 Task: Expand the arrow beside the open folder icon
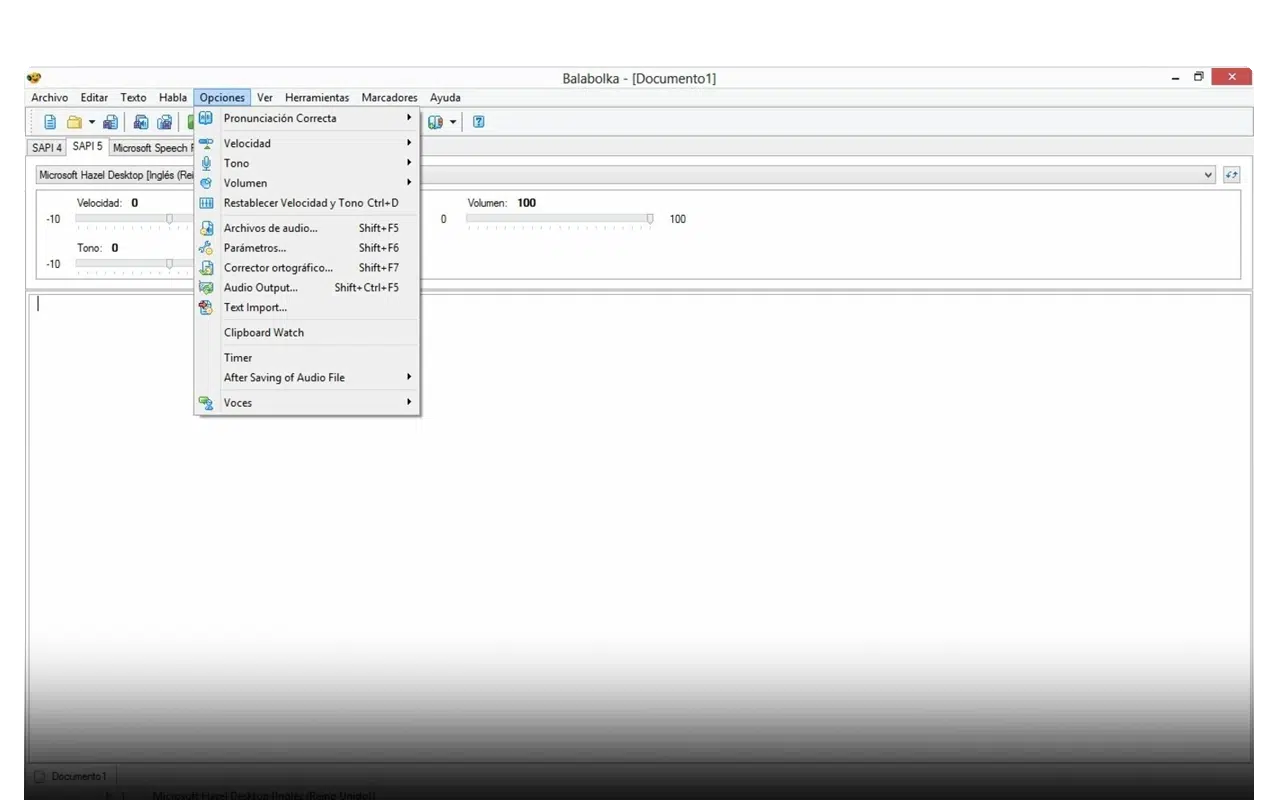point(92,122)
